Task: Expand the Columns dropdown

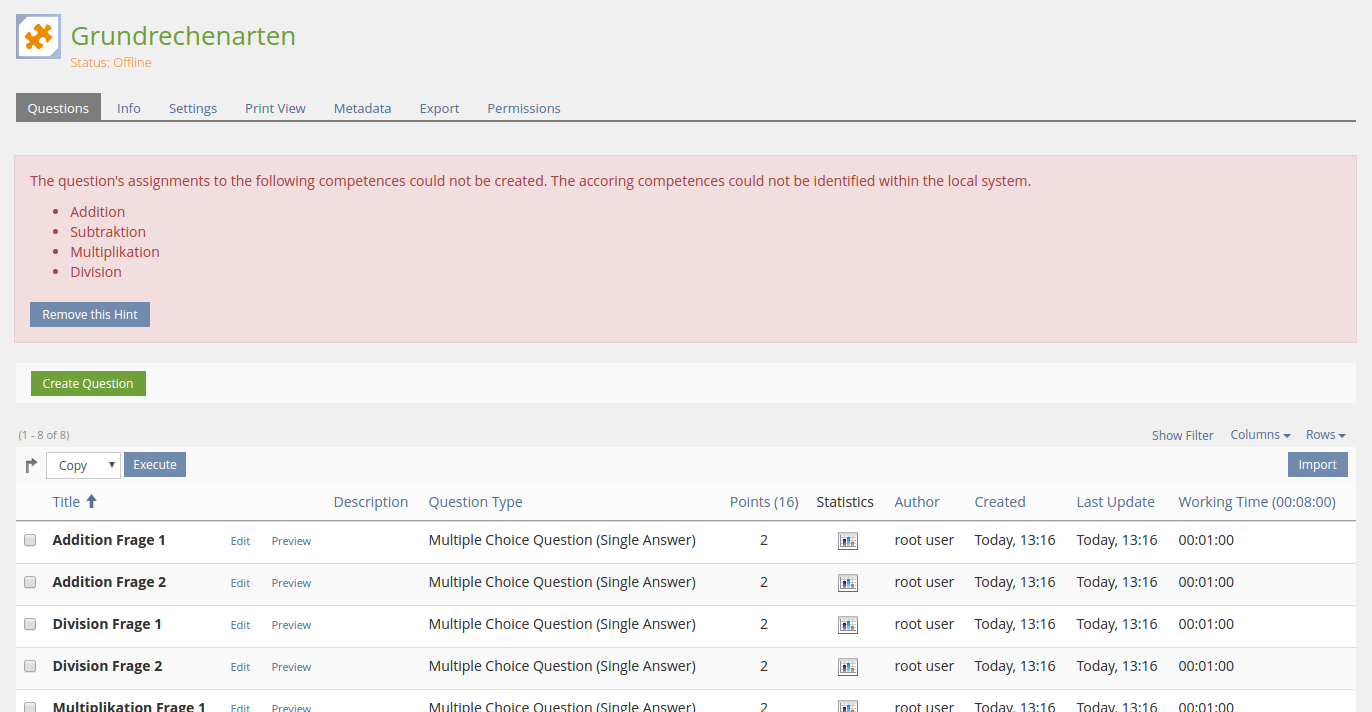Action: (1260, 435)
